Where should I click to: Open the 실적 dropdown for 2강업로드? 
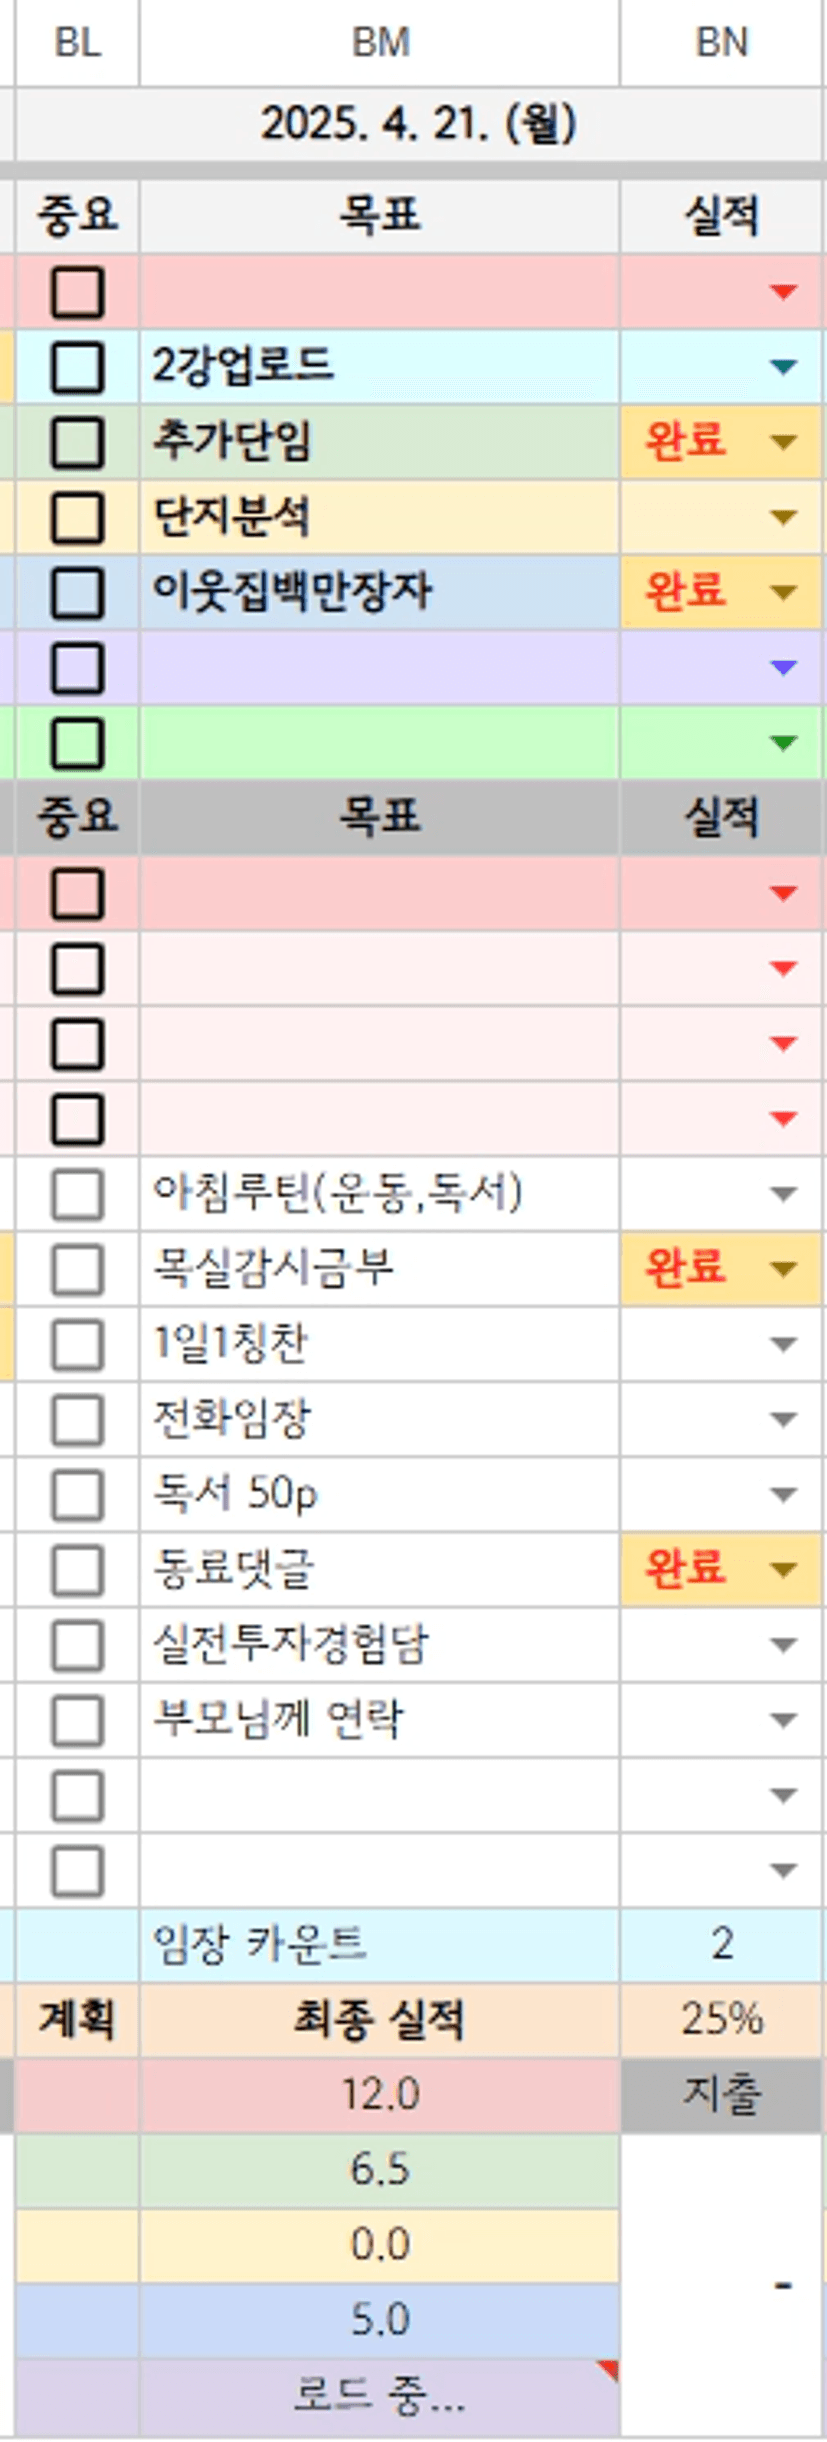[784, 367]
